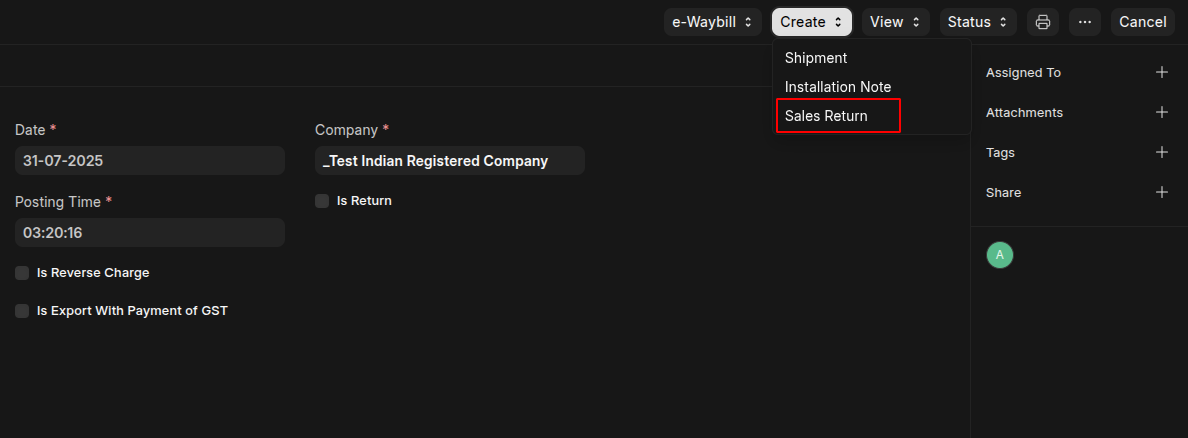Click the green user avatar A

(999, 255)
